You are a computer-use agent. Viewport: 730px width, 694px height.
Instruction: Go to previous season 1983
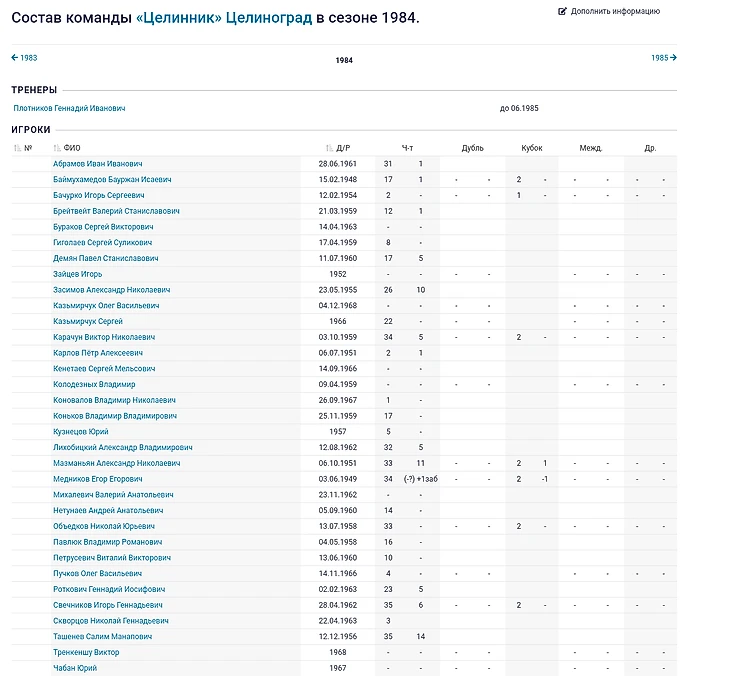(24, 58)
